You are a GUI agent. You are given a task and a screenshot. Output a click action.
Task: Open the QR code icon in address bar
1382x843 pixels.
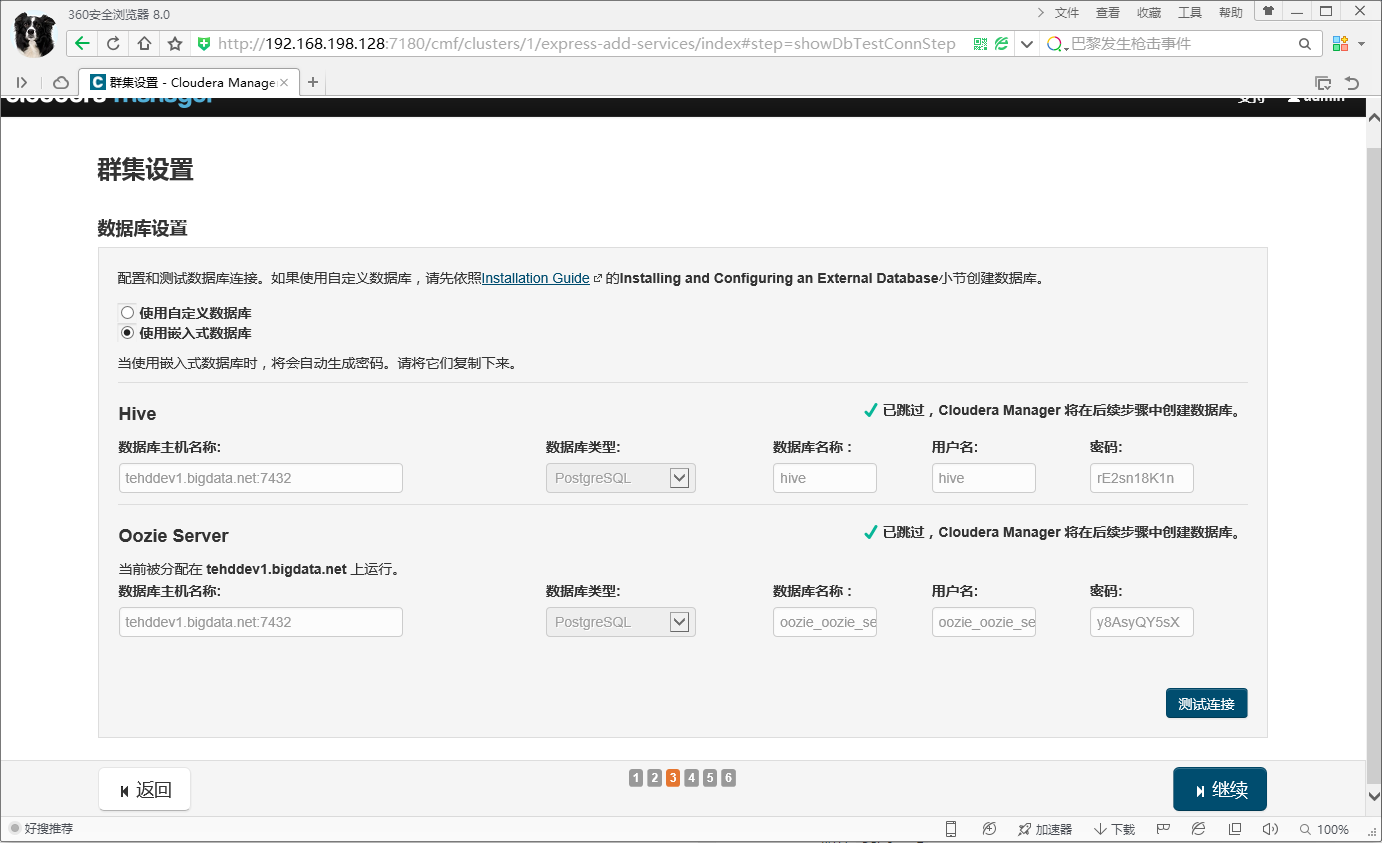pyautogui.click(x=980, y=44)
